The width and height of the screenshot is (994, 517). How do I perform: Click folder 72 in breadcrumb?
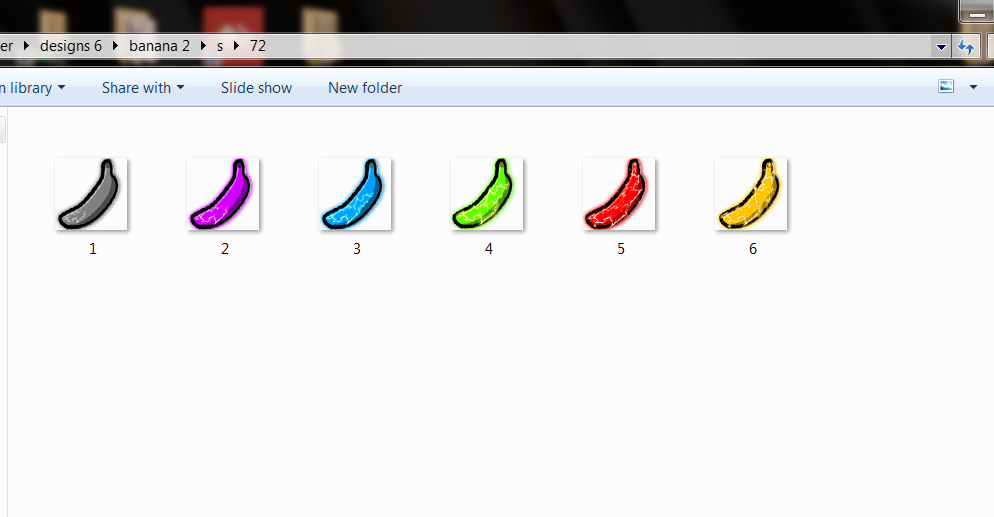tap(257, 46)
